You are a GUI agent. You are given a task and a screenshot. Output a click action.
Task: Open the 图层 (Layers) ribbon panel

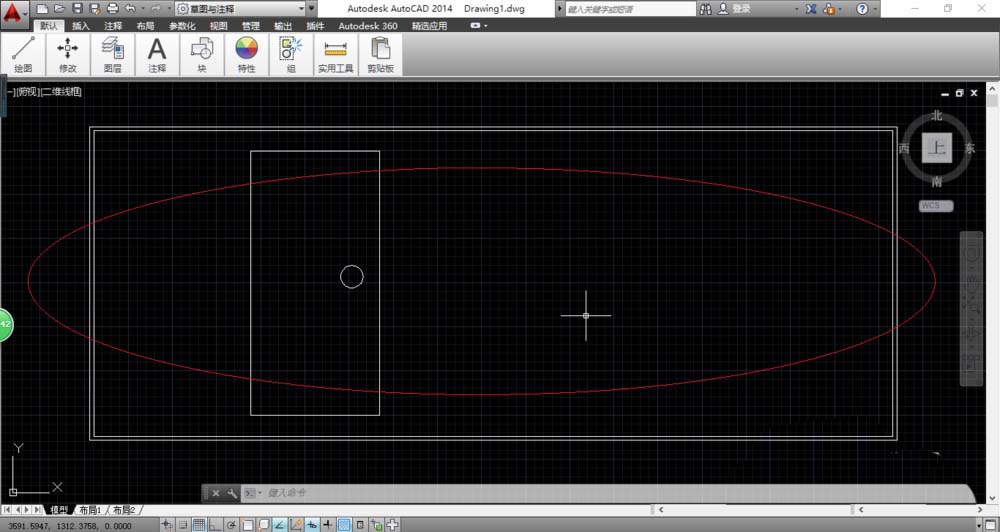coord(112,55)
